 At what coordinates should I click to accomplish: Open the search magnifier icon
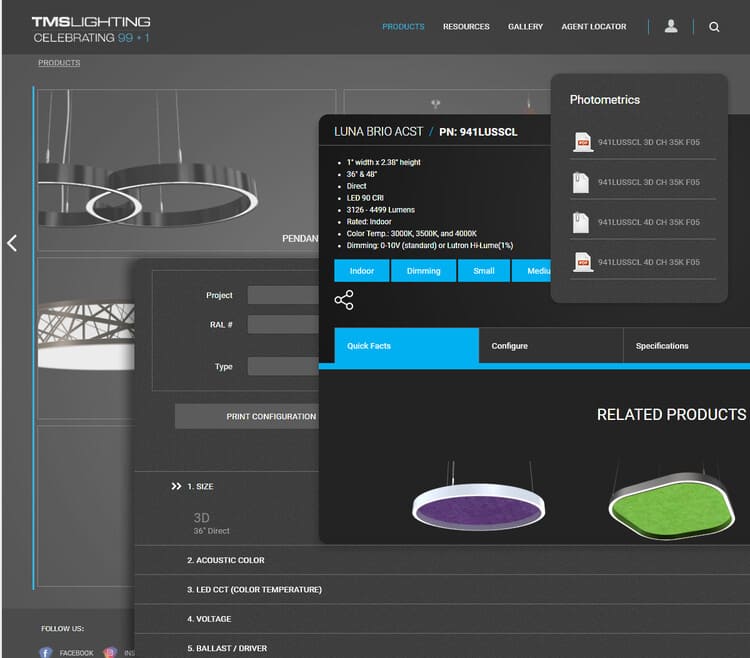click(x=714, y=27)
